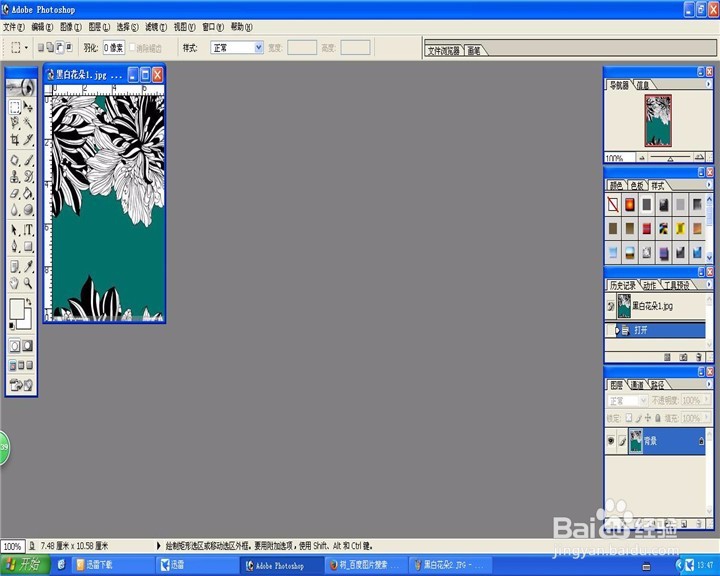Image resolution: width=720 pixels, height=576 pixels.
Task: Select the Rectangular Marquee tool in toolbox
Action: point(15,107)
